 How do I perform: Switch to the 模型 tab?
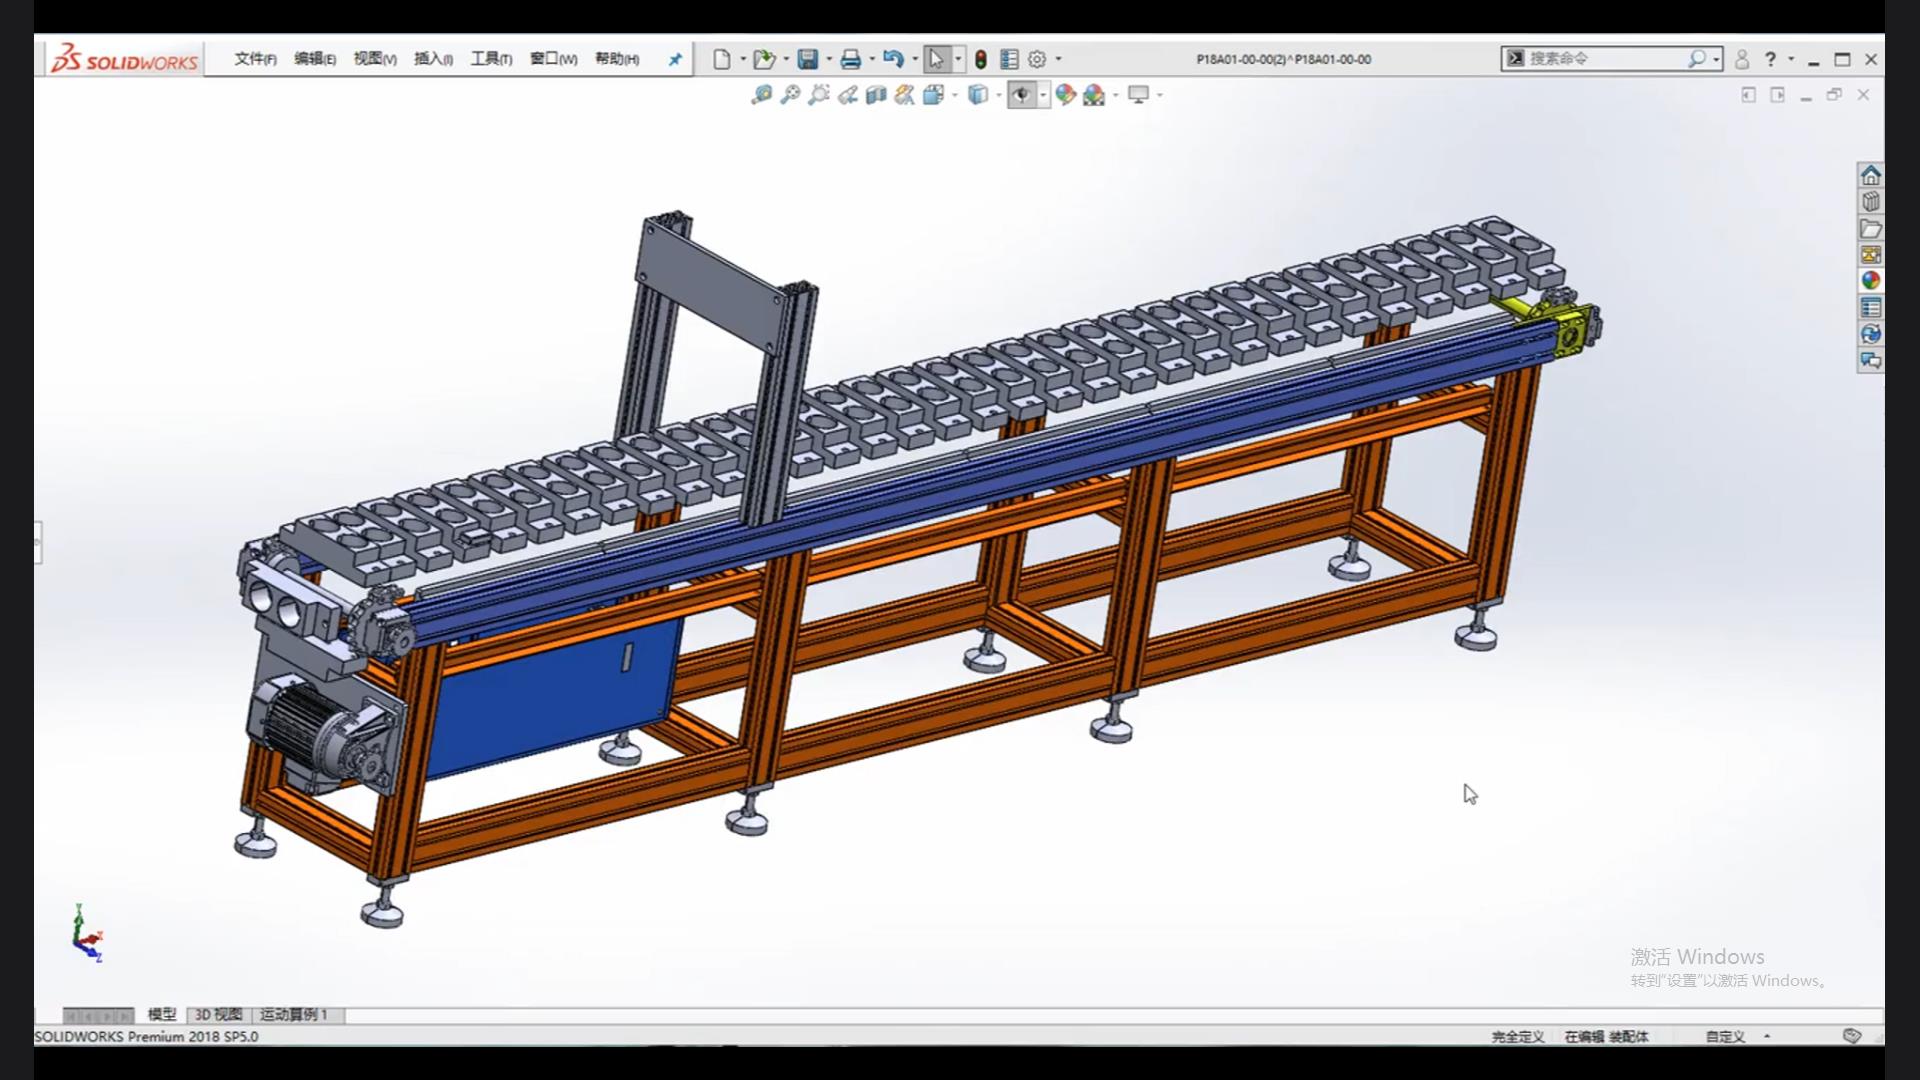point(162,1014)
